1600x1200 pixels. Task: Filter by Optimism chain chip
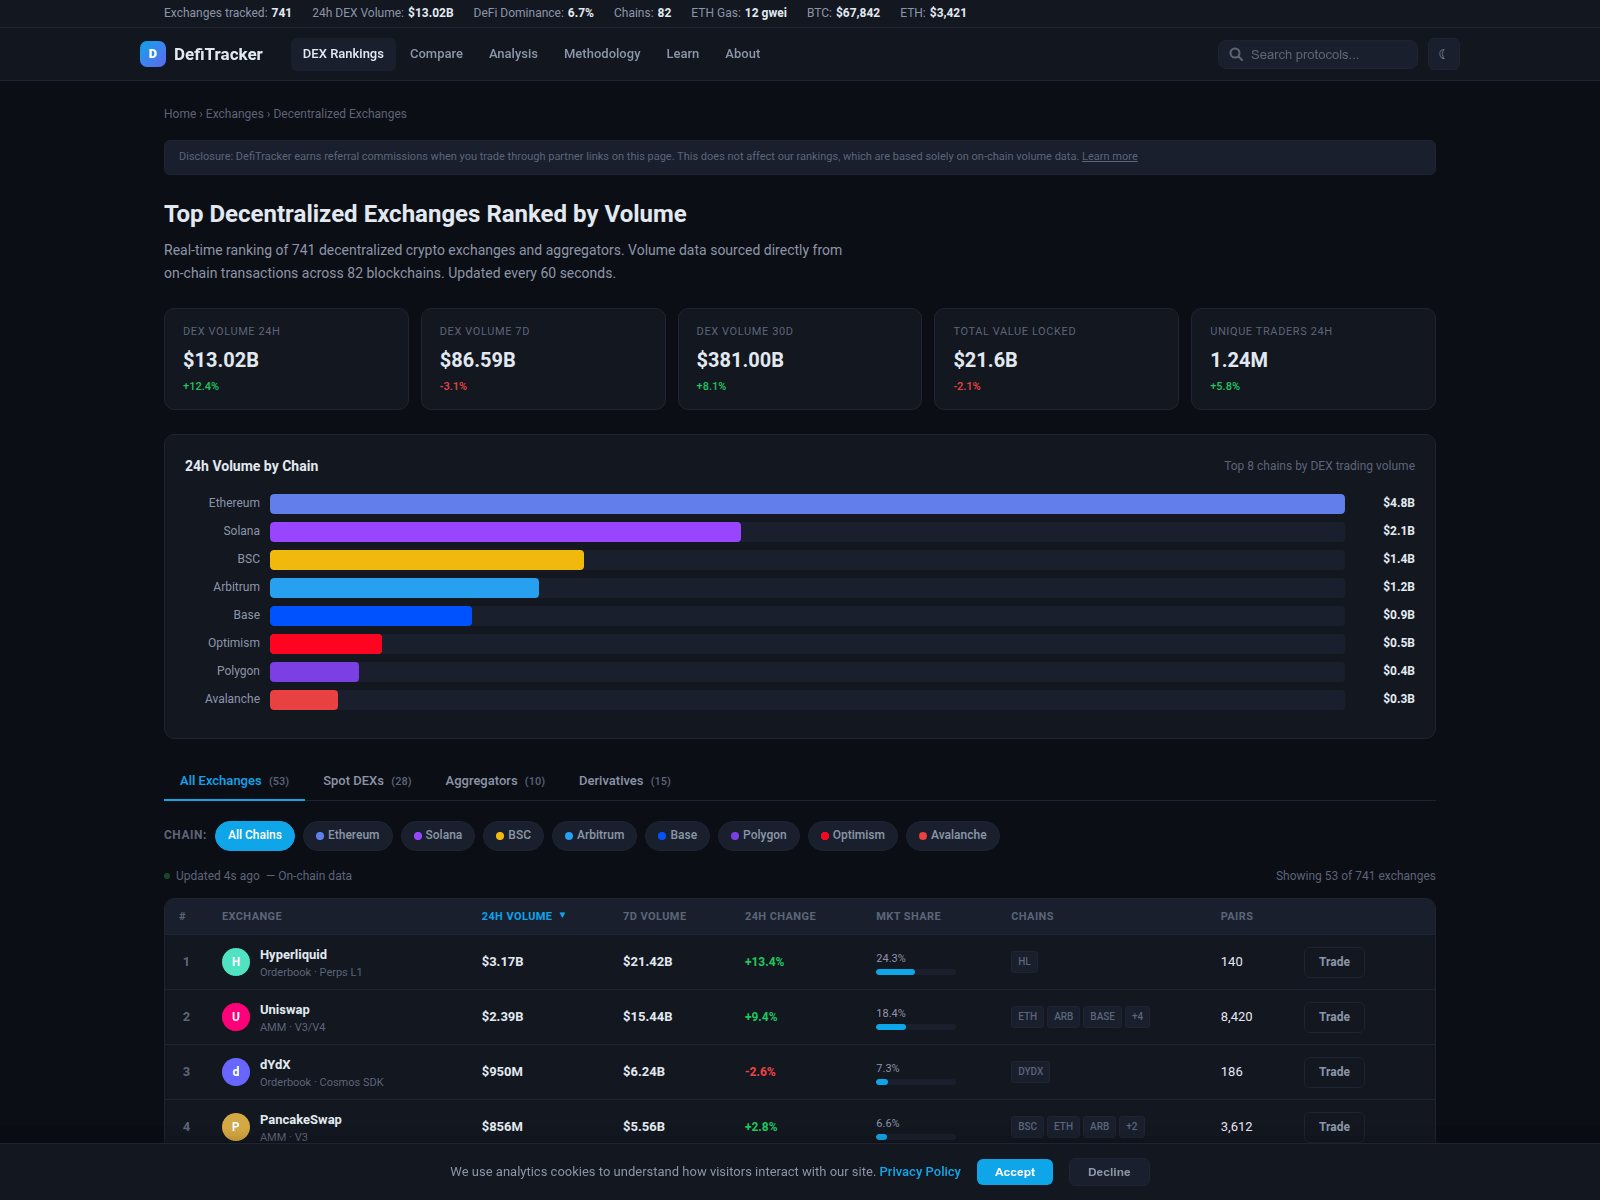(x=853, y=835)
